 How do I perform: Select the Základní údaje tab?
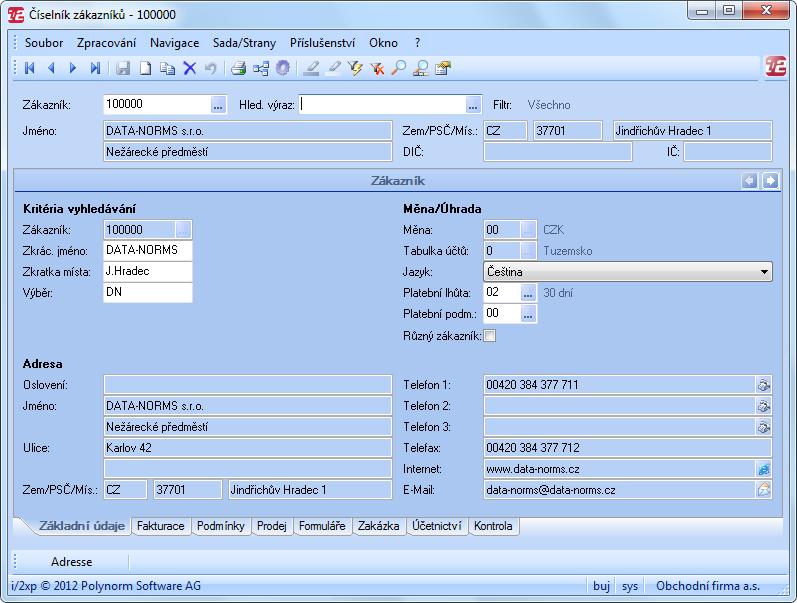coord(81,526)
